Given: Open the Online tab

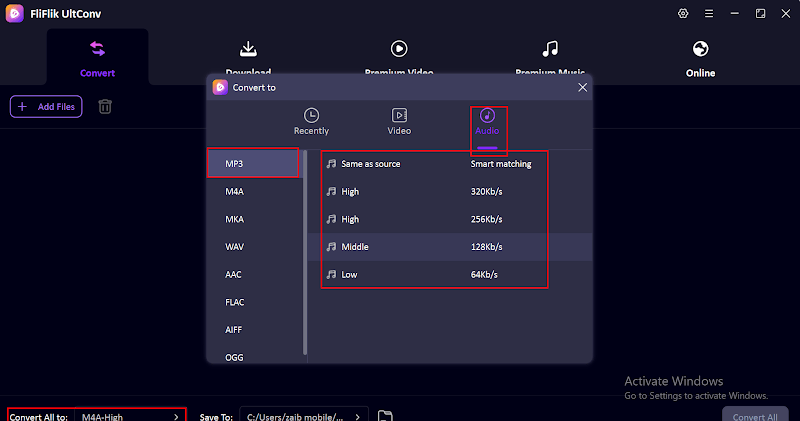Looking at the screenshot, I should click(701, 59).
